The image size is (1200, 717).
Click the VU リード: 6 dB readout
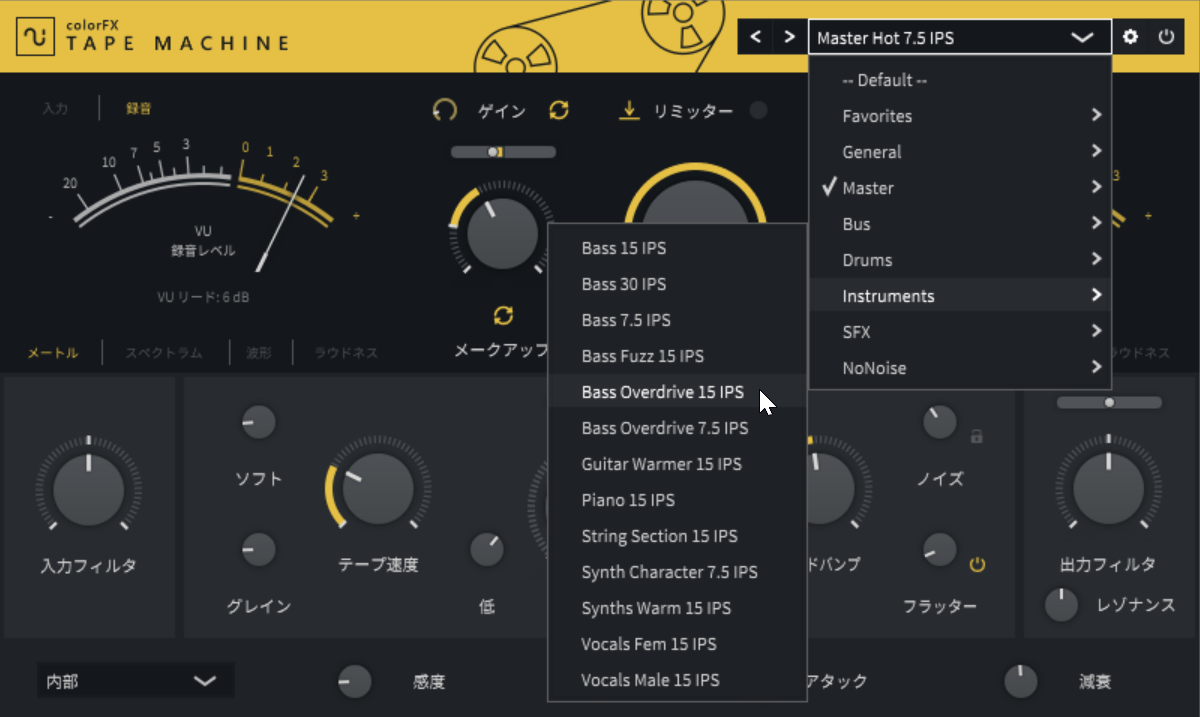(x=203, y=296)
